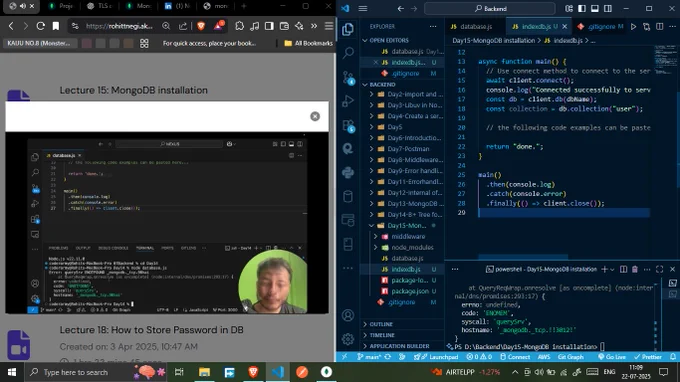The height and width of the screenshot is (382, 680).
Task: Open a new browser tab
Action: coord(244,6)
